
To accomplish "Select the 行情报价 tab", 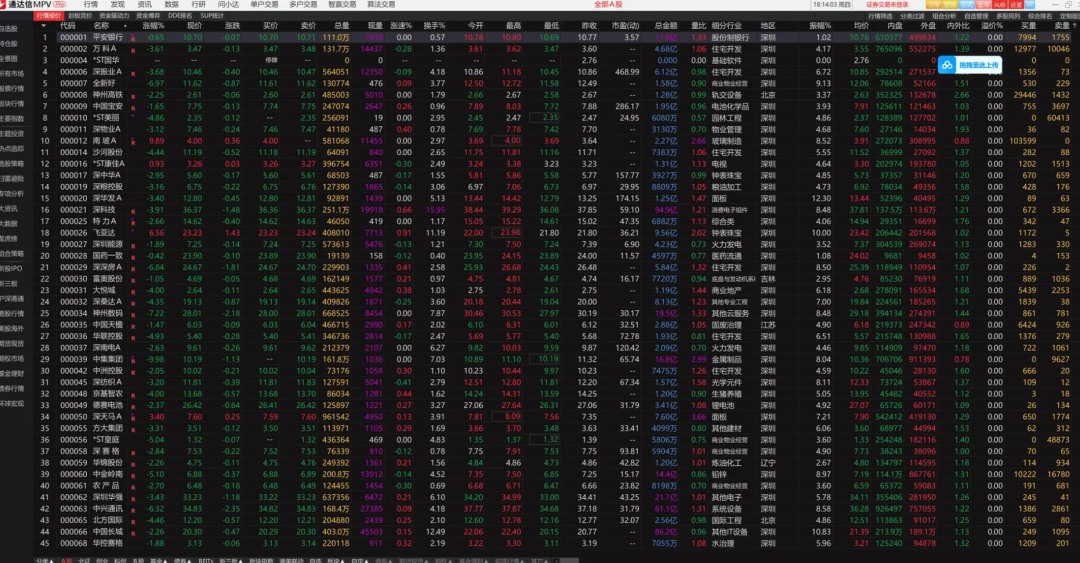I will [48, 15].
